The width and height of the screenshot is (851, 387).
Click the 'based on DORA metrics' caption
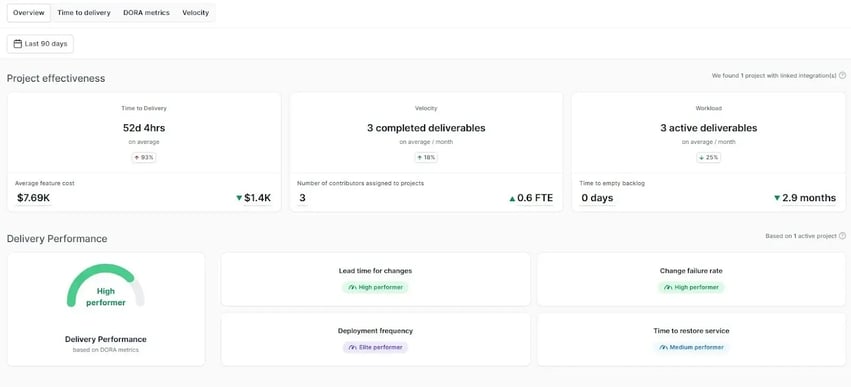coord(106,350)
